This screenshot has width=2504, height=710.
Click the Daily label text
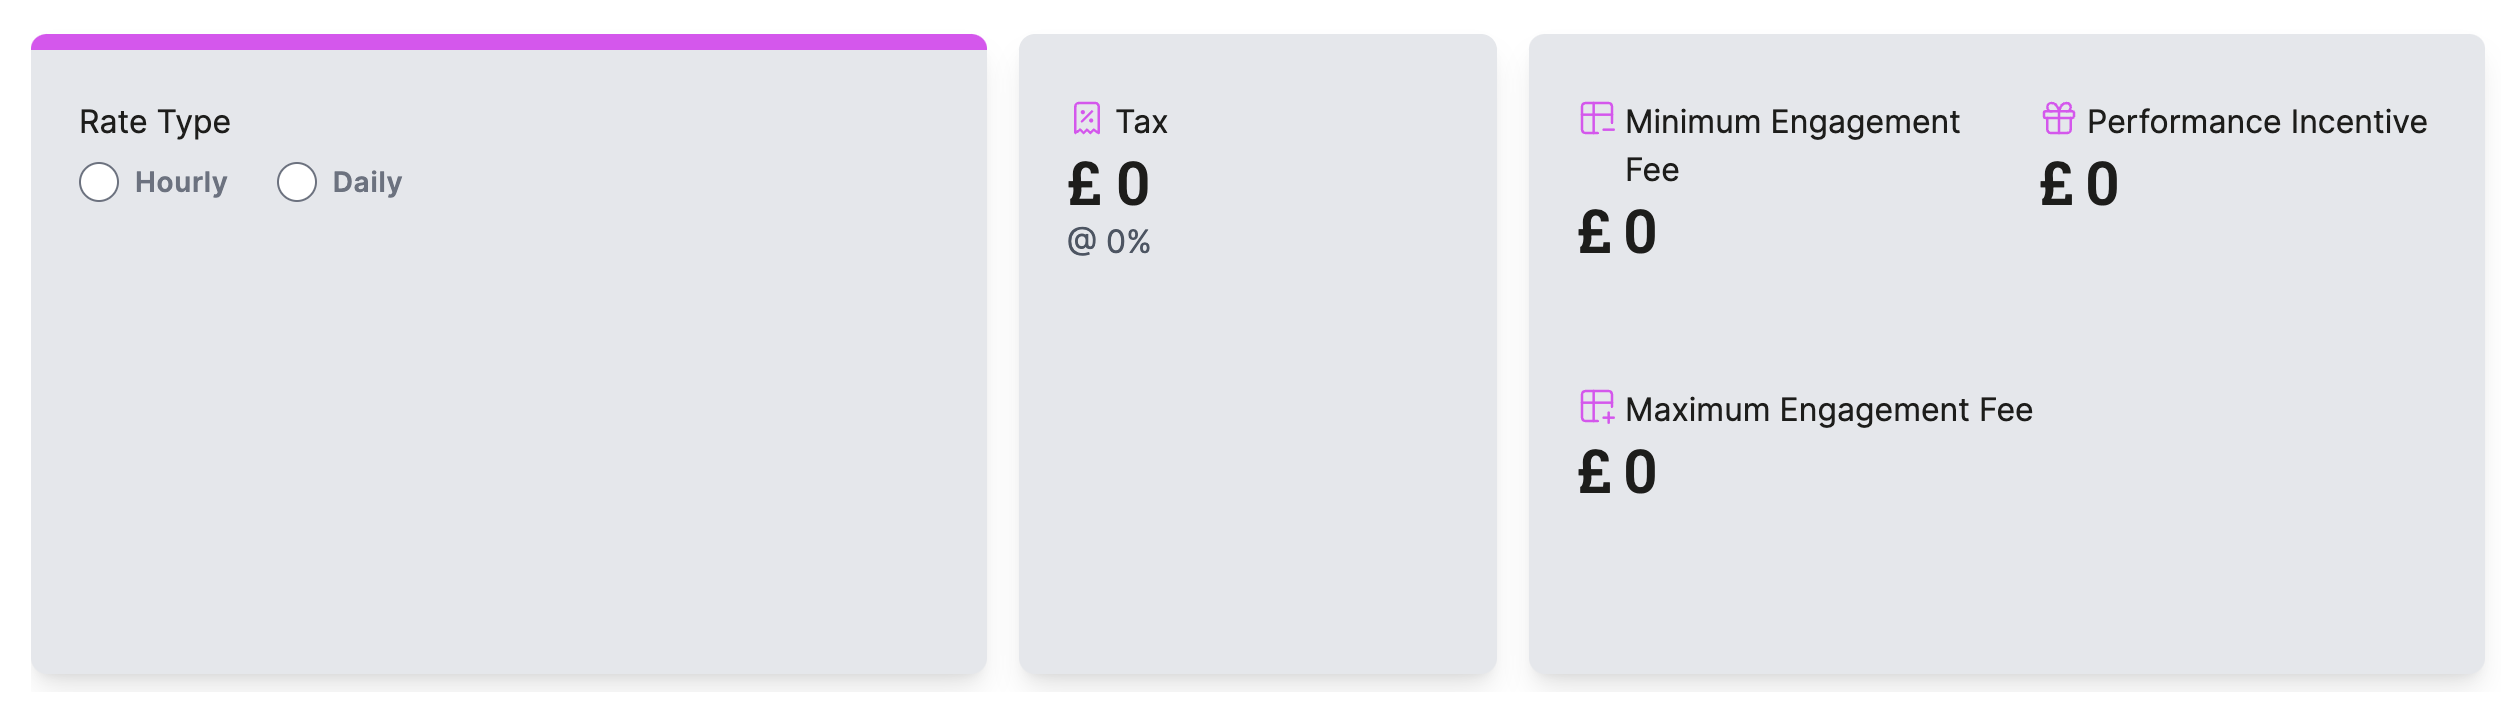coord(367,182)
